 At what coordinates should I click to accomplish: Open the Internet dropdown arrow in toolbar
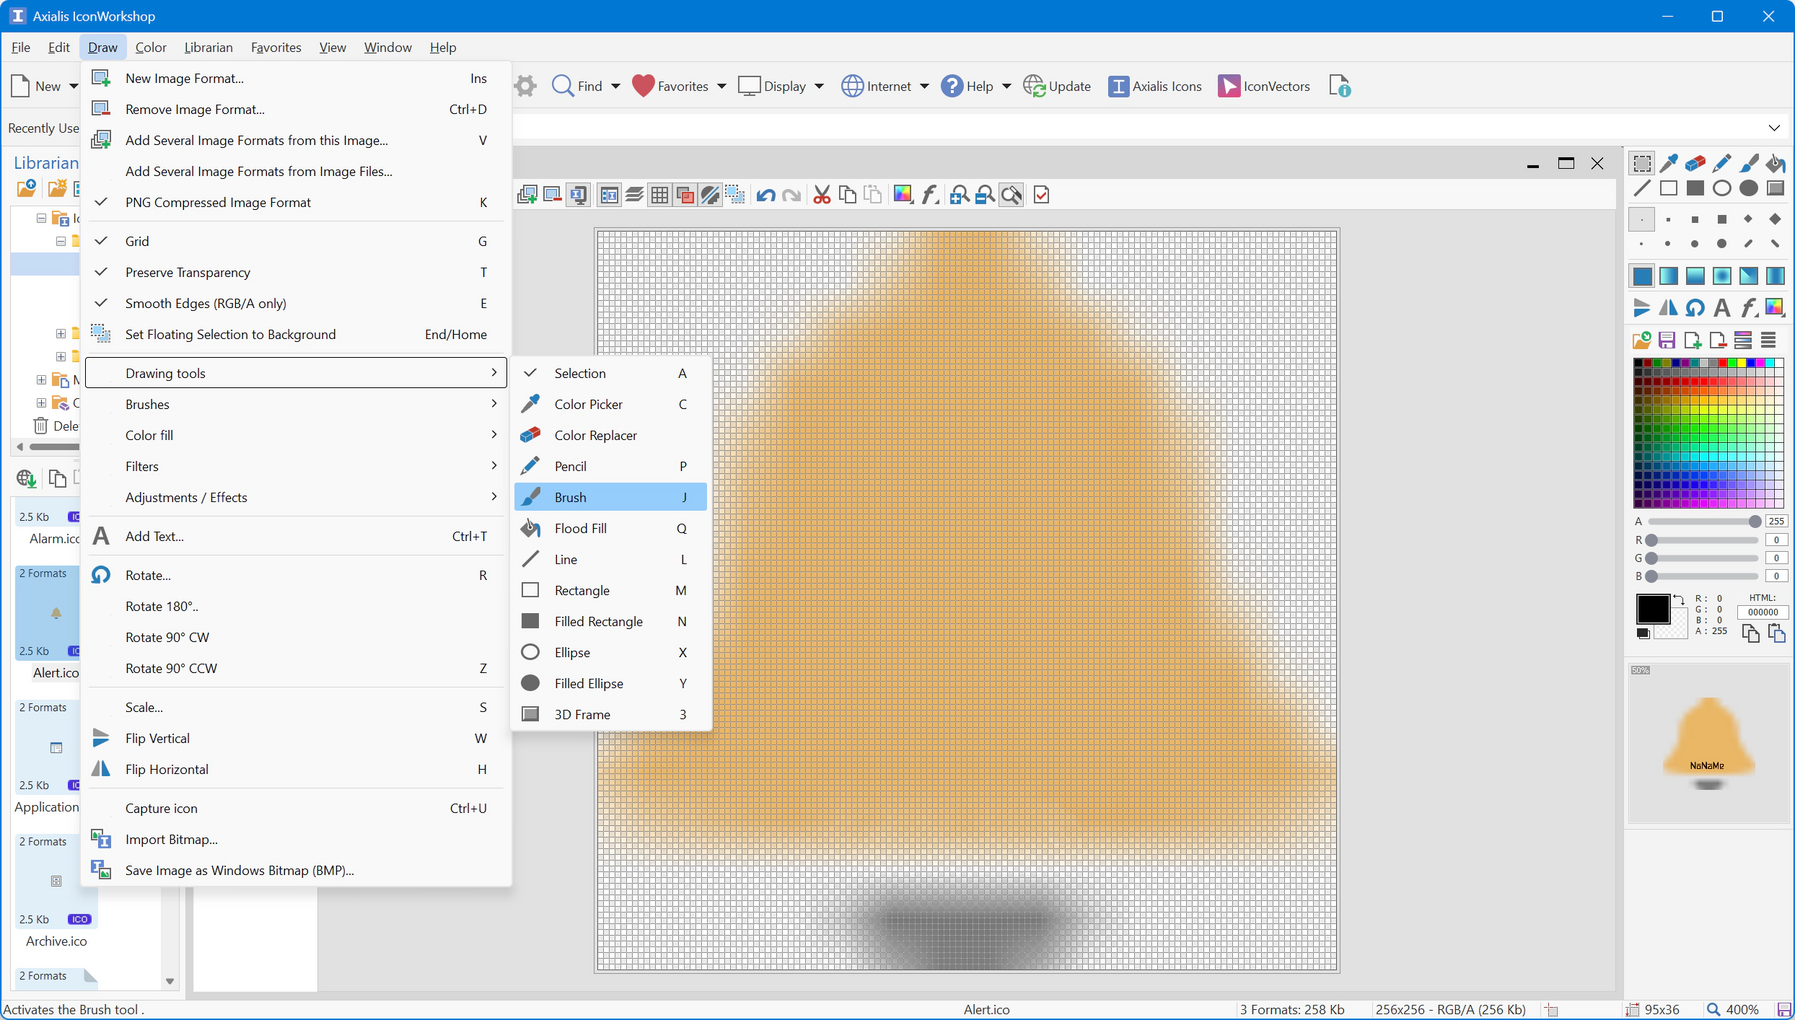[x=924, y=86]
